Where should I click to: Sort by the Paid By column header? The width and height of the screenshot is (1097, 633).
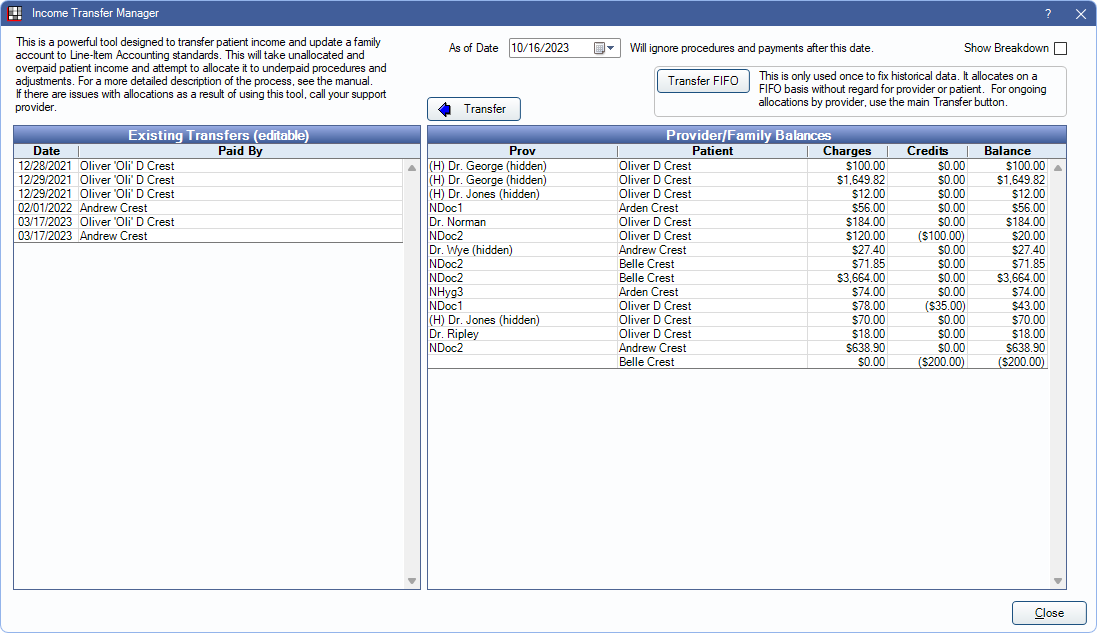[240, 151]
